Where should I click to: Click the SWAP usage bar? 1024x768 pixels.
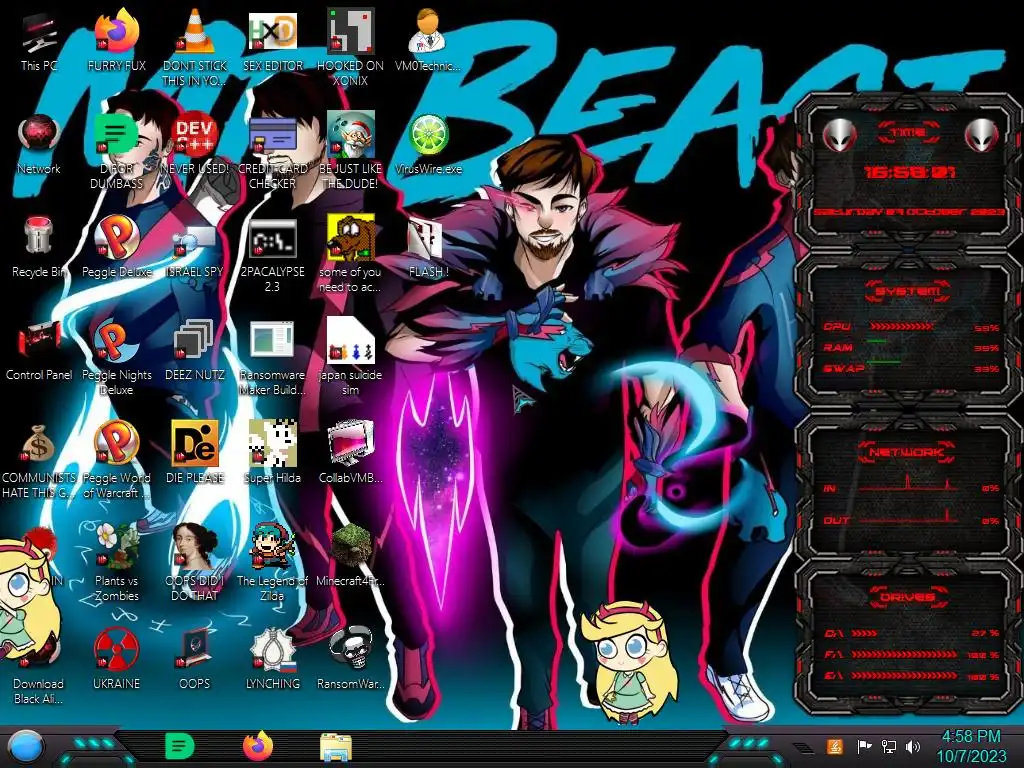[884, 362]
